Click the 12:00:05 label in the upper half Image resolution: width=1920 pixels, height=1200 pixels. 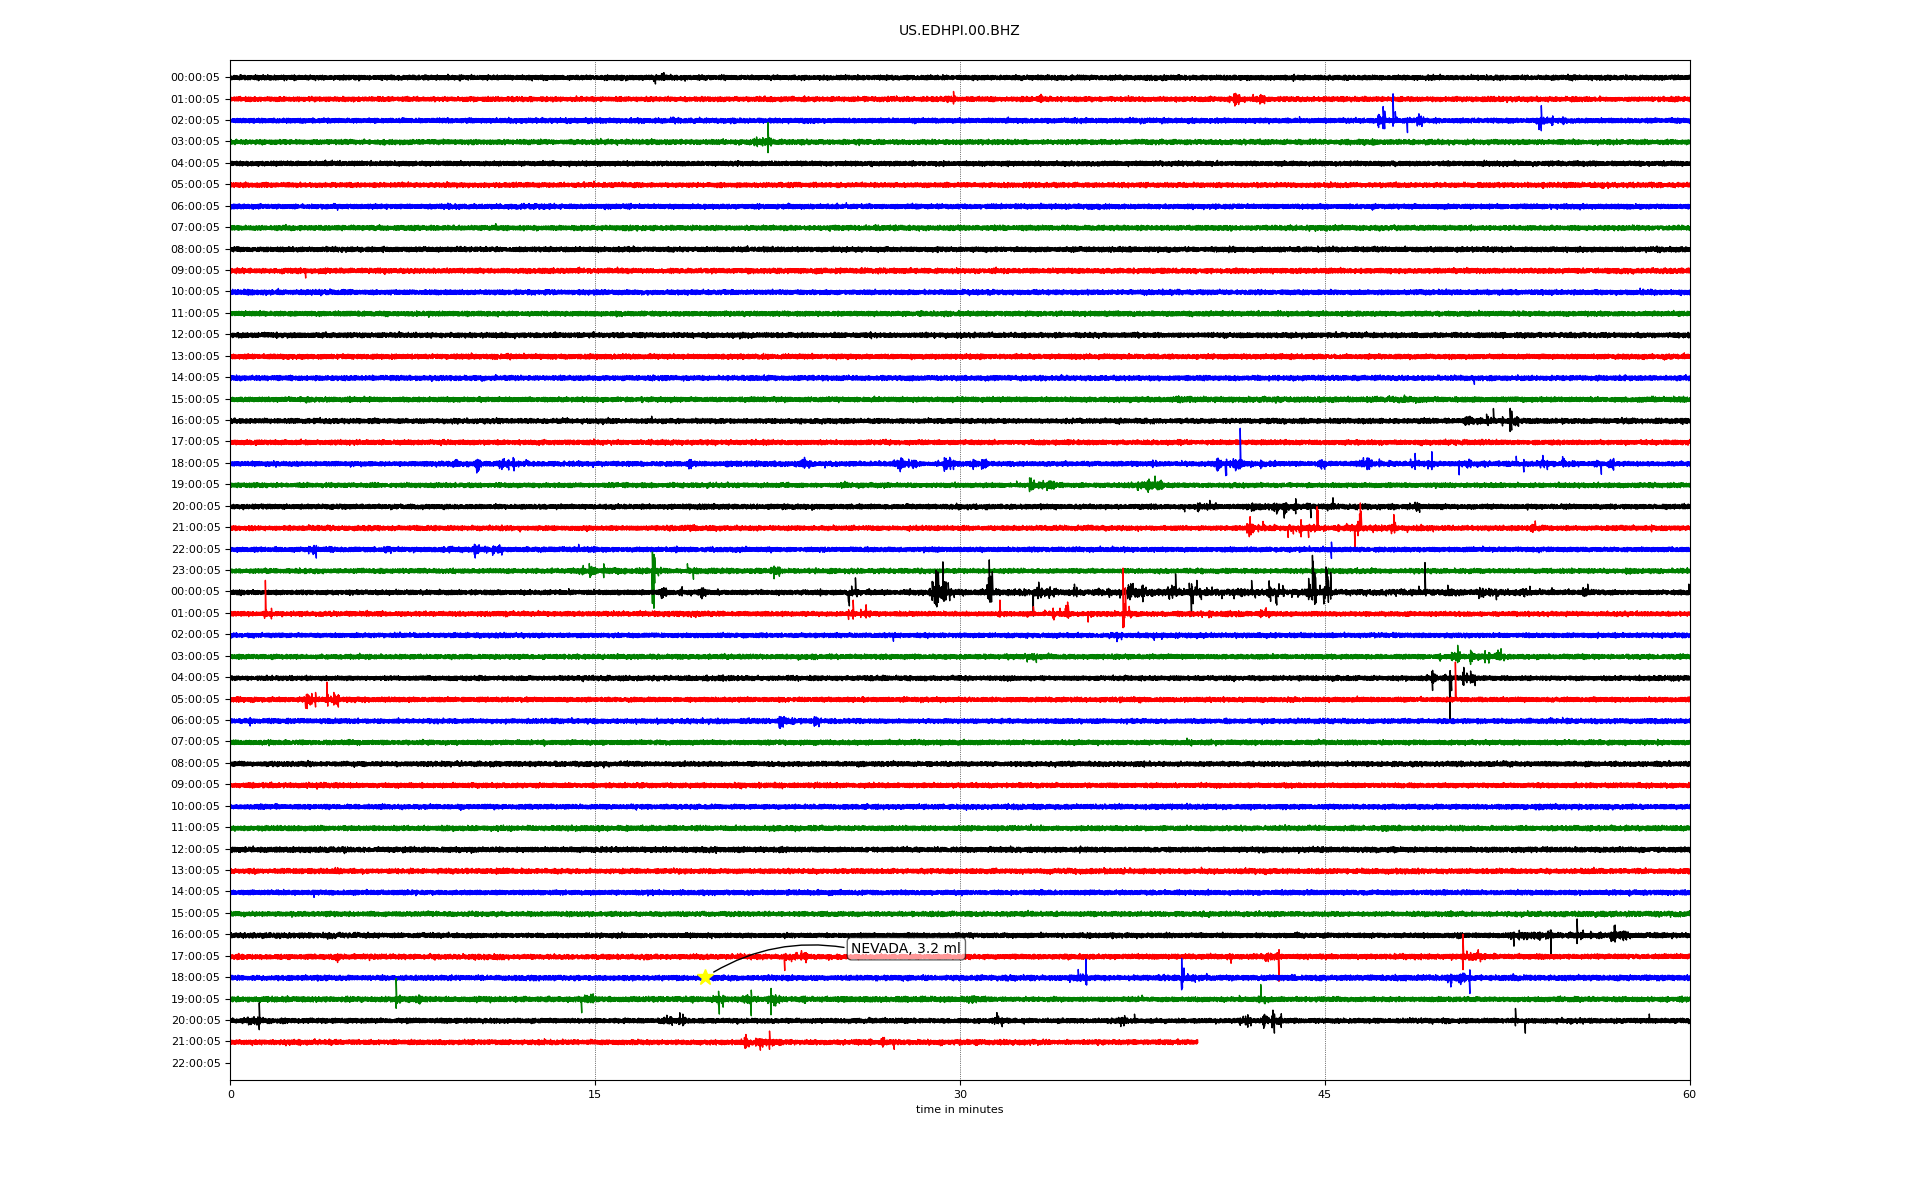click(195, 335)
